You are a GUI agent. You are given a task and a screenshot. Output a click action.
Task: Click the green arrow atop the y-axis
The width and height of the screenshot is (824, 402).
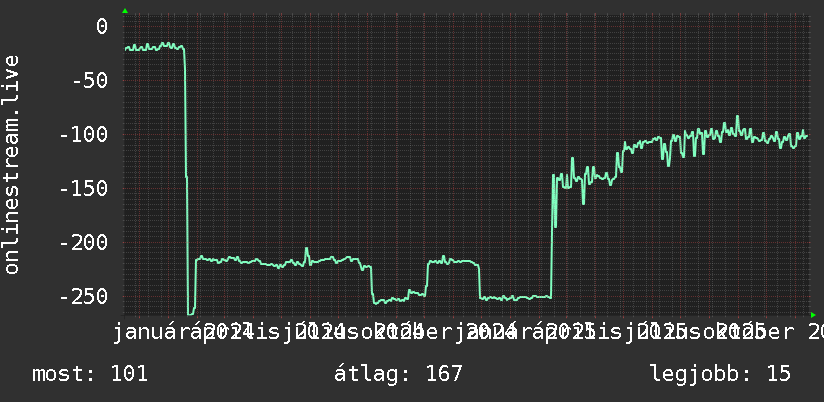click(125, 11)
